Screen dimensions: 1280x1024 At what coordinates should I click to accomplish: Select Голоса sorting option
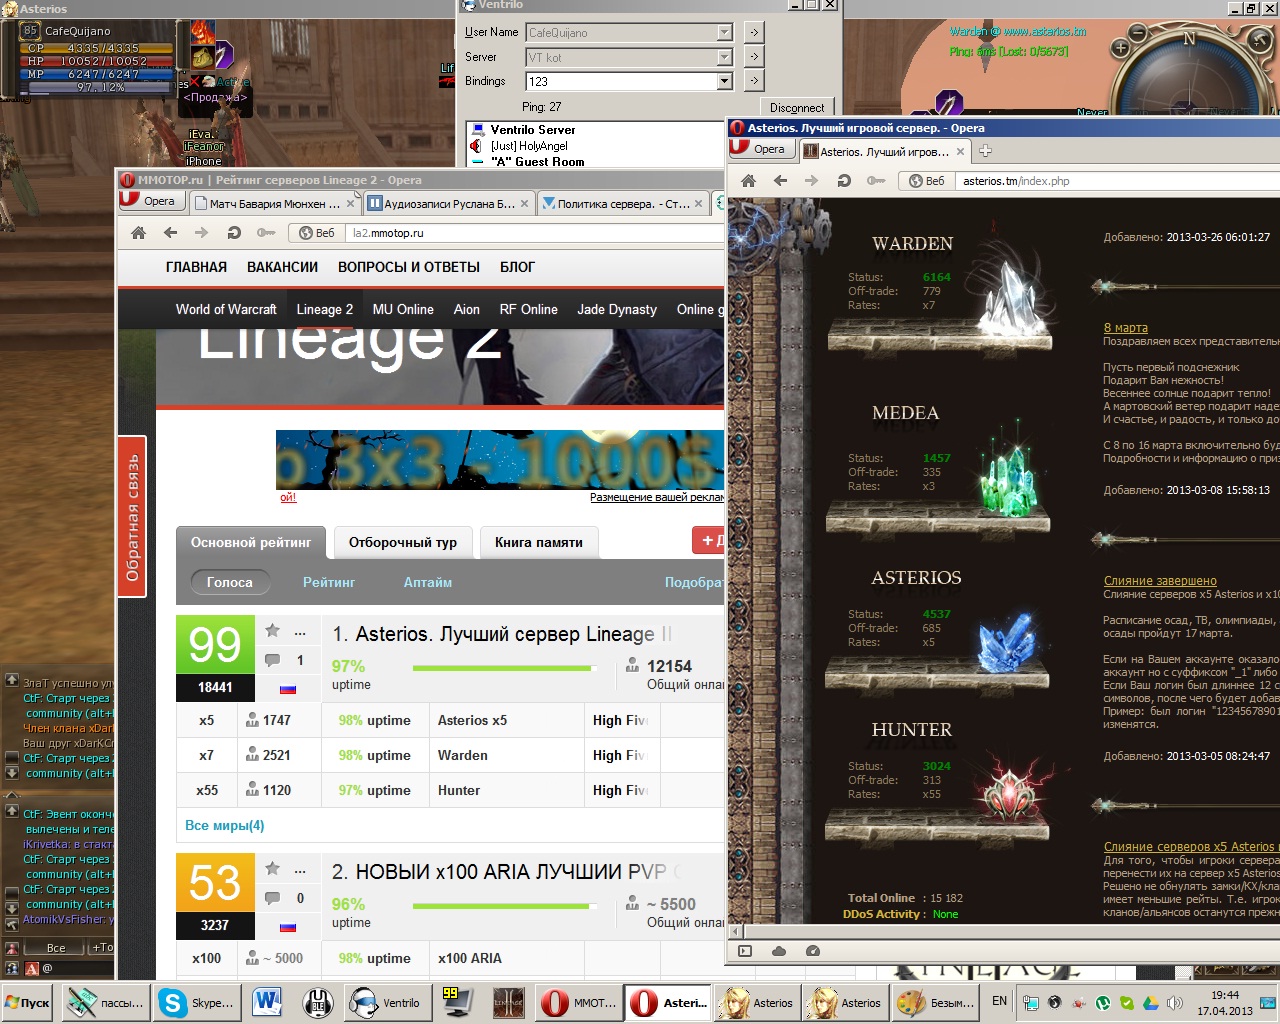[230, 582]
